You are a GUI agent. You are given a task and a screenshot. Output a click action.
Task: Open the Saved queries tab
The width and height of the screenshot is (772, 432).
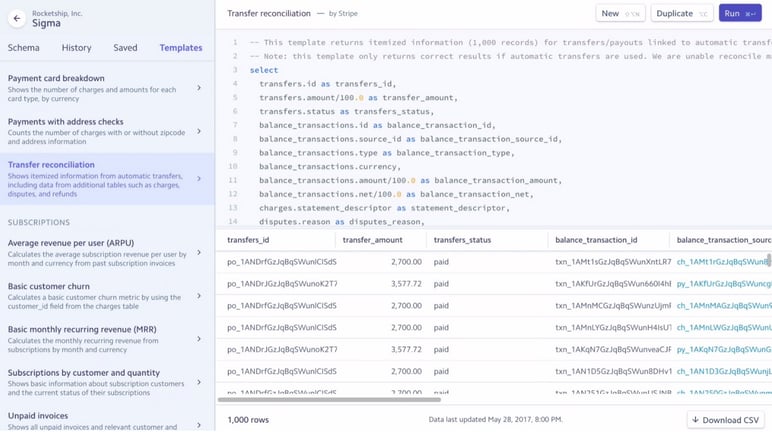pos(125,48)
